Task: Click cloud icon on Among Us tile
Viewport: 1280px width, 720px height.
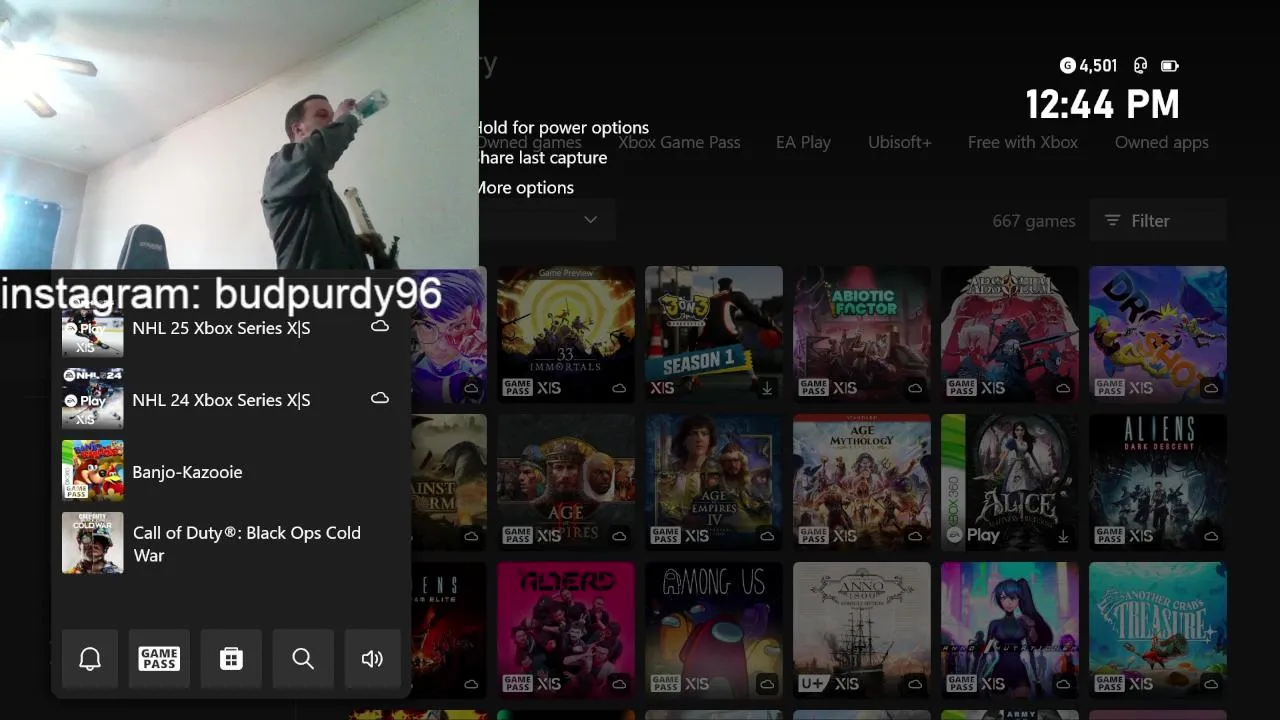Action: coord(767,685)
